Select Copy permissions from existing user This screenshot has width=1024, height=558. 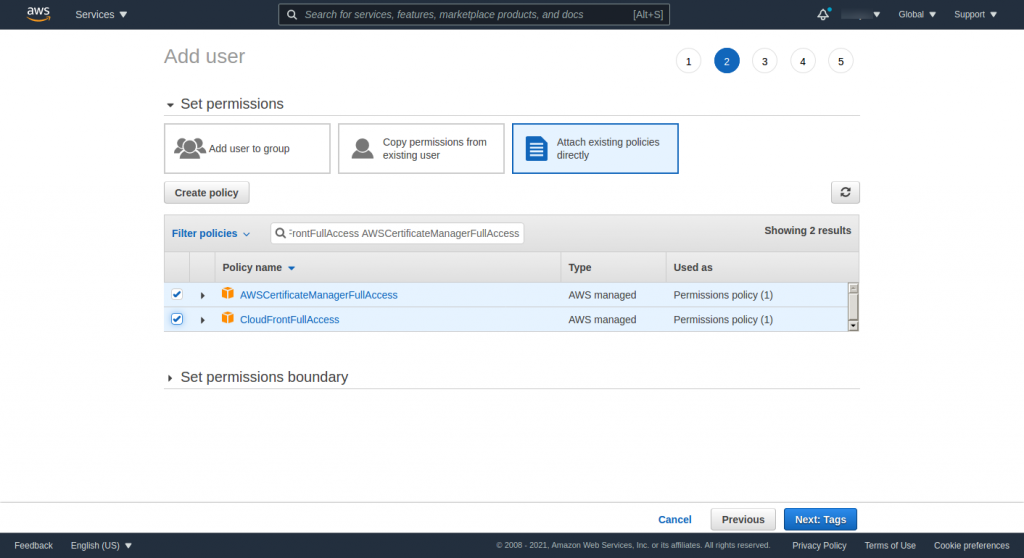coord(421,148)
